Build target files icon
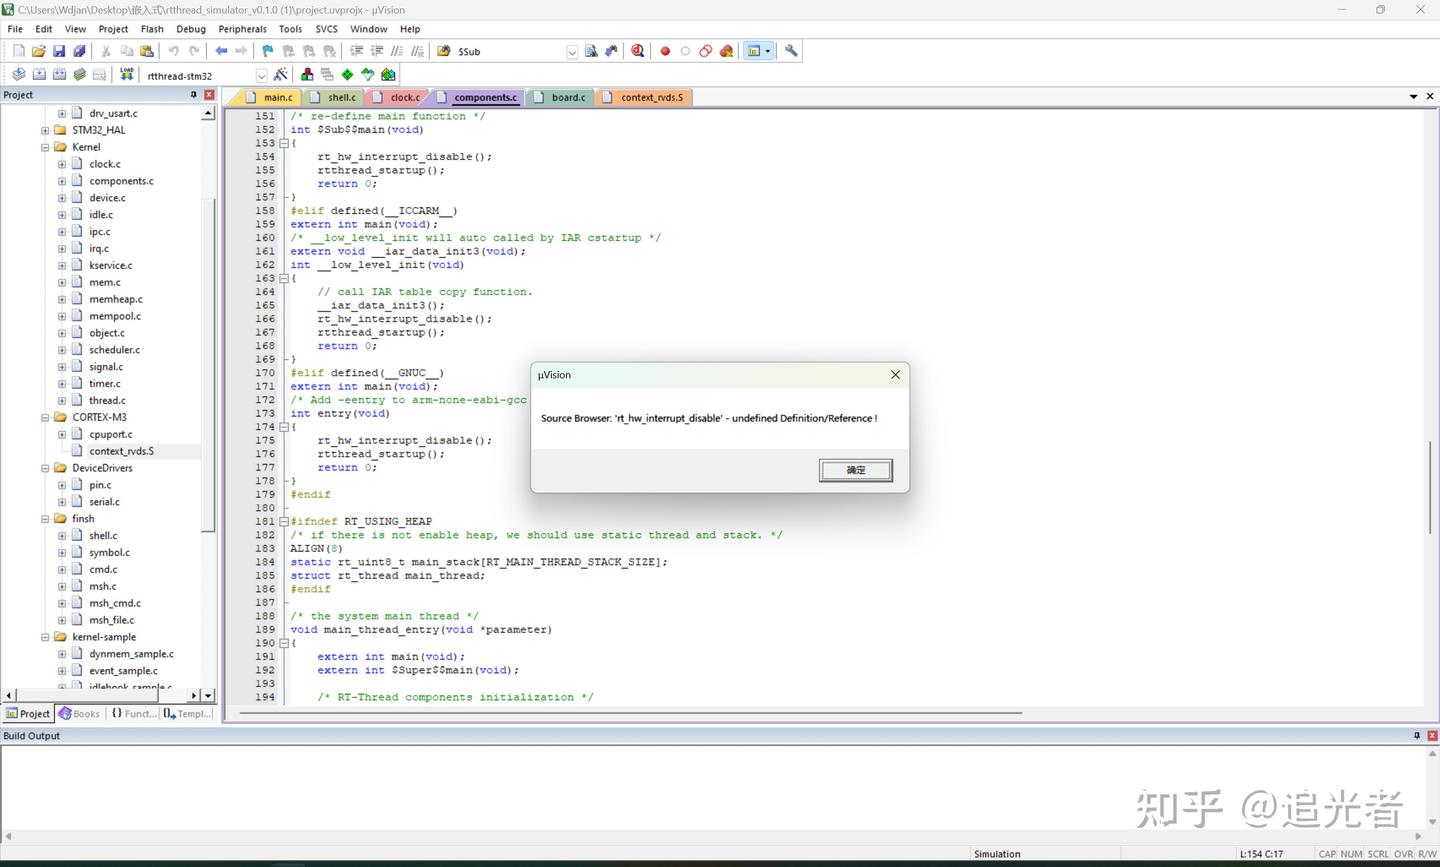 (x=39, y=75)
